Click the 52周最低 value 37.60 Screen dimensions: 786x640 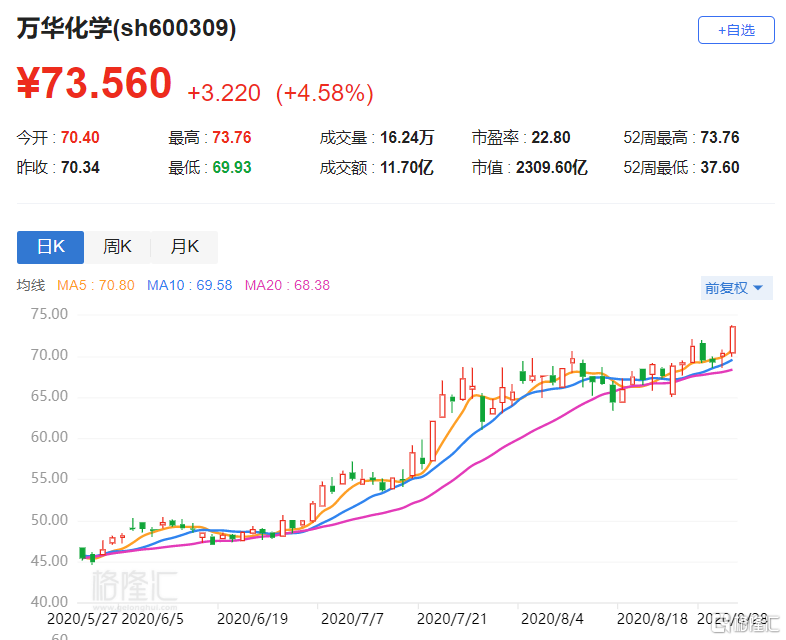click(720, 167)
